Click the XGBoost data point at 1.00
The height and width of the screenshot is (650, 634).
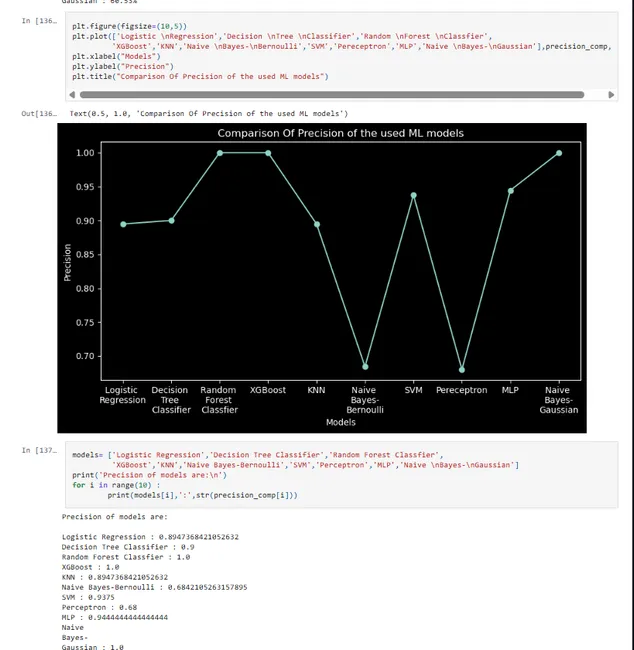click(268, 153)
